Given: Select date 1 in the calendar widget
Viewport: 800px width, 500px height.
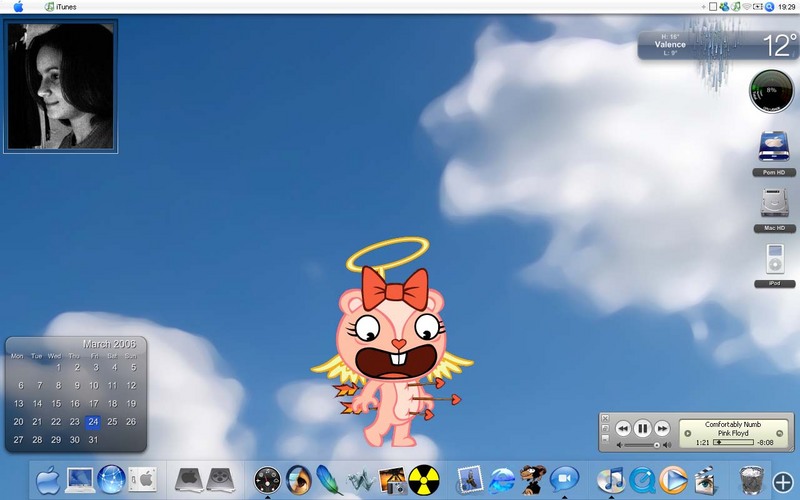Looking at the screenshot, I should point(58,367).
